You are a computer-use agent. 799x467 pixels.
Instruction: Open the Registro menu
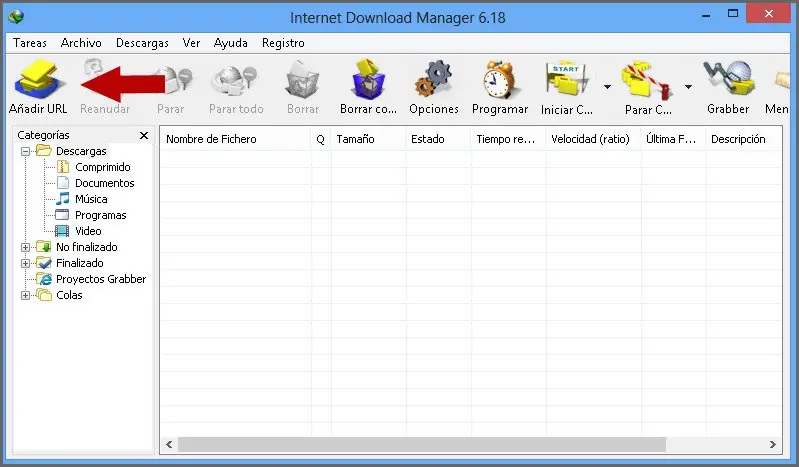pyautogui.click(x=283, y=43)
